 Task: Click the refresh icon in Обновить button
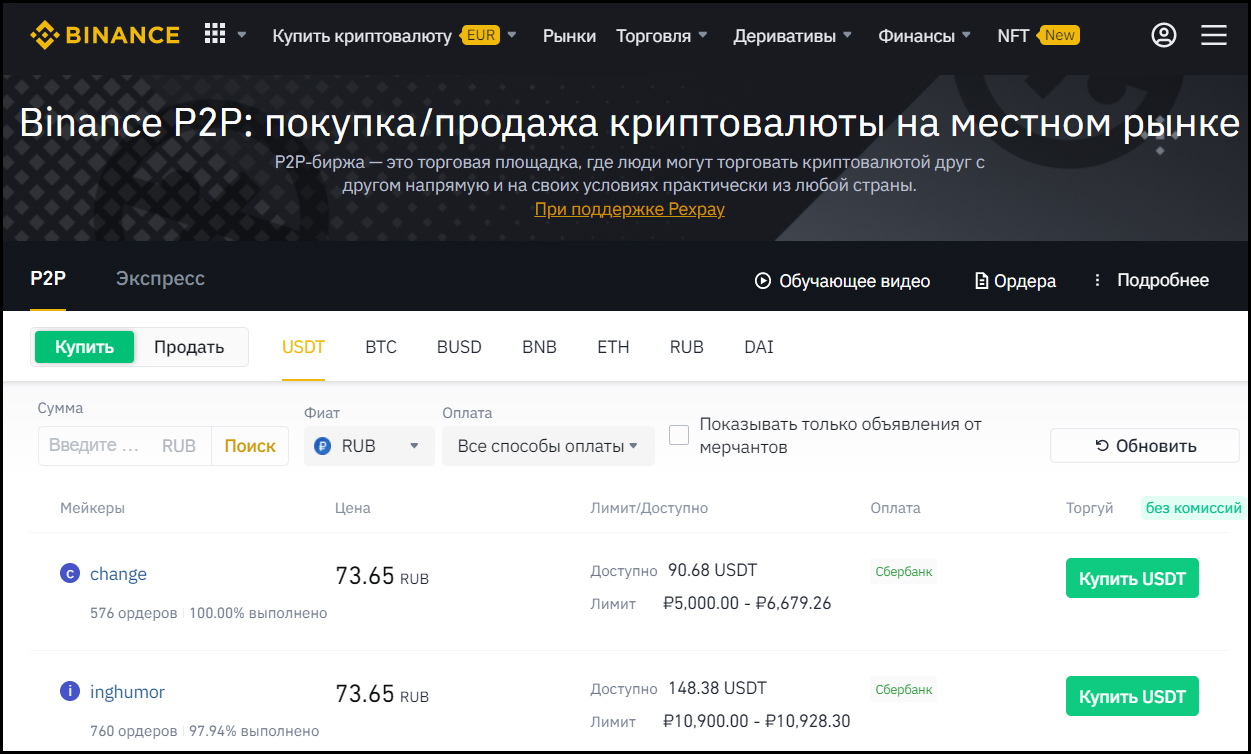1102,446
